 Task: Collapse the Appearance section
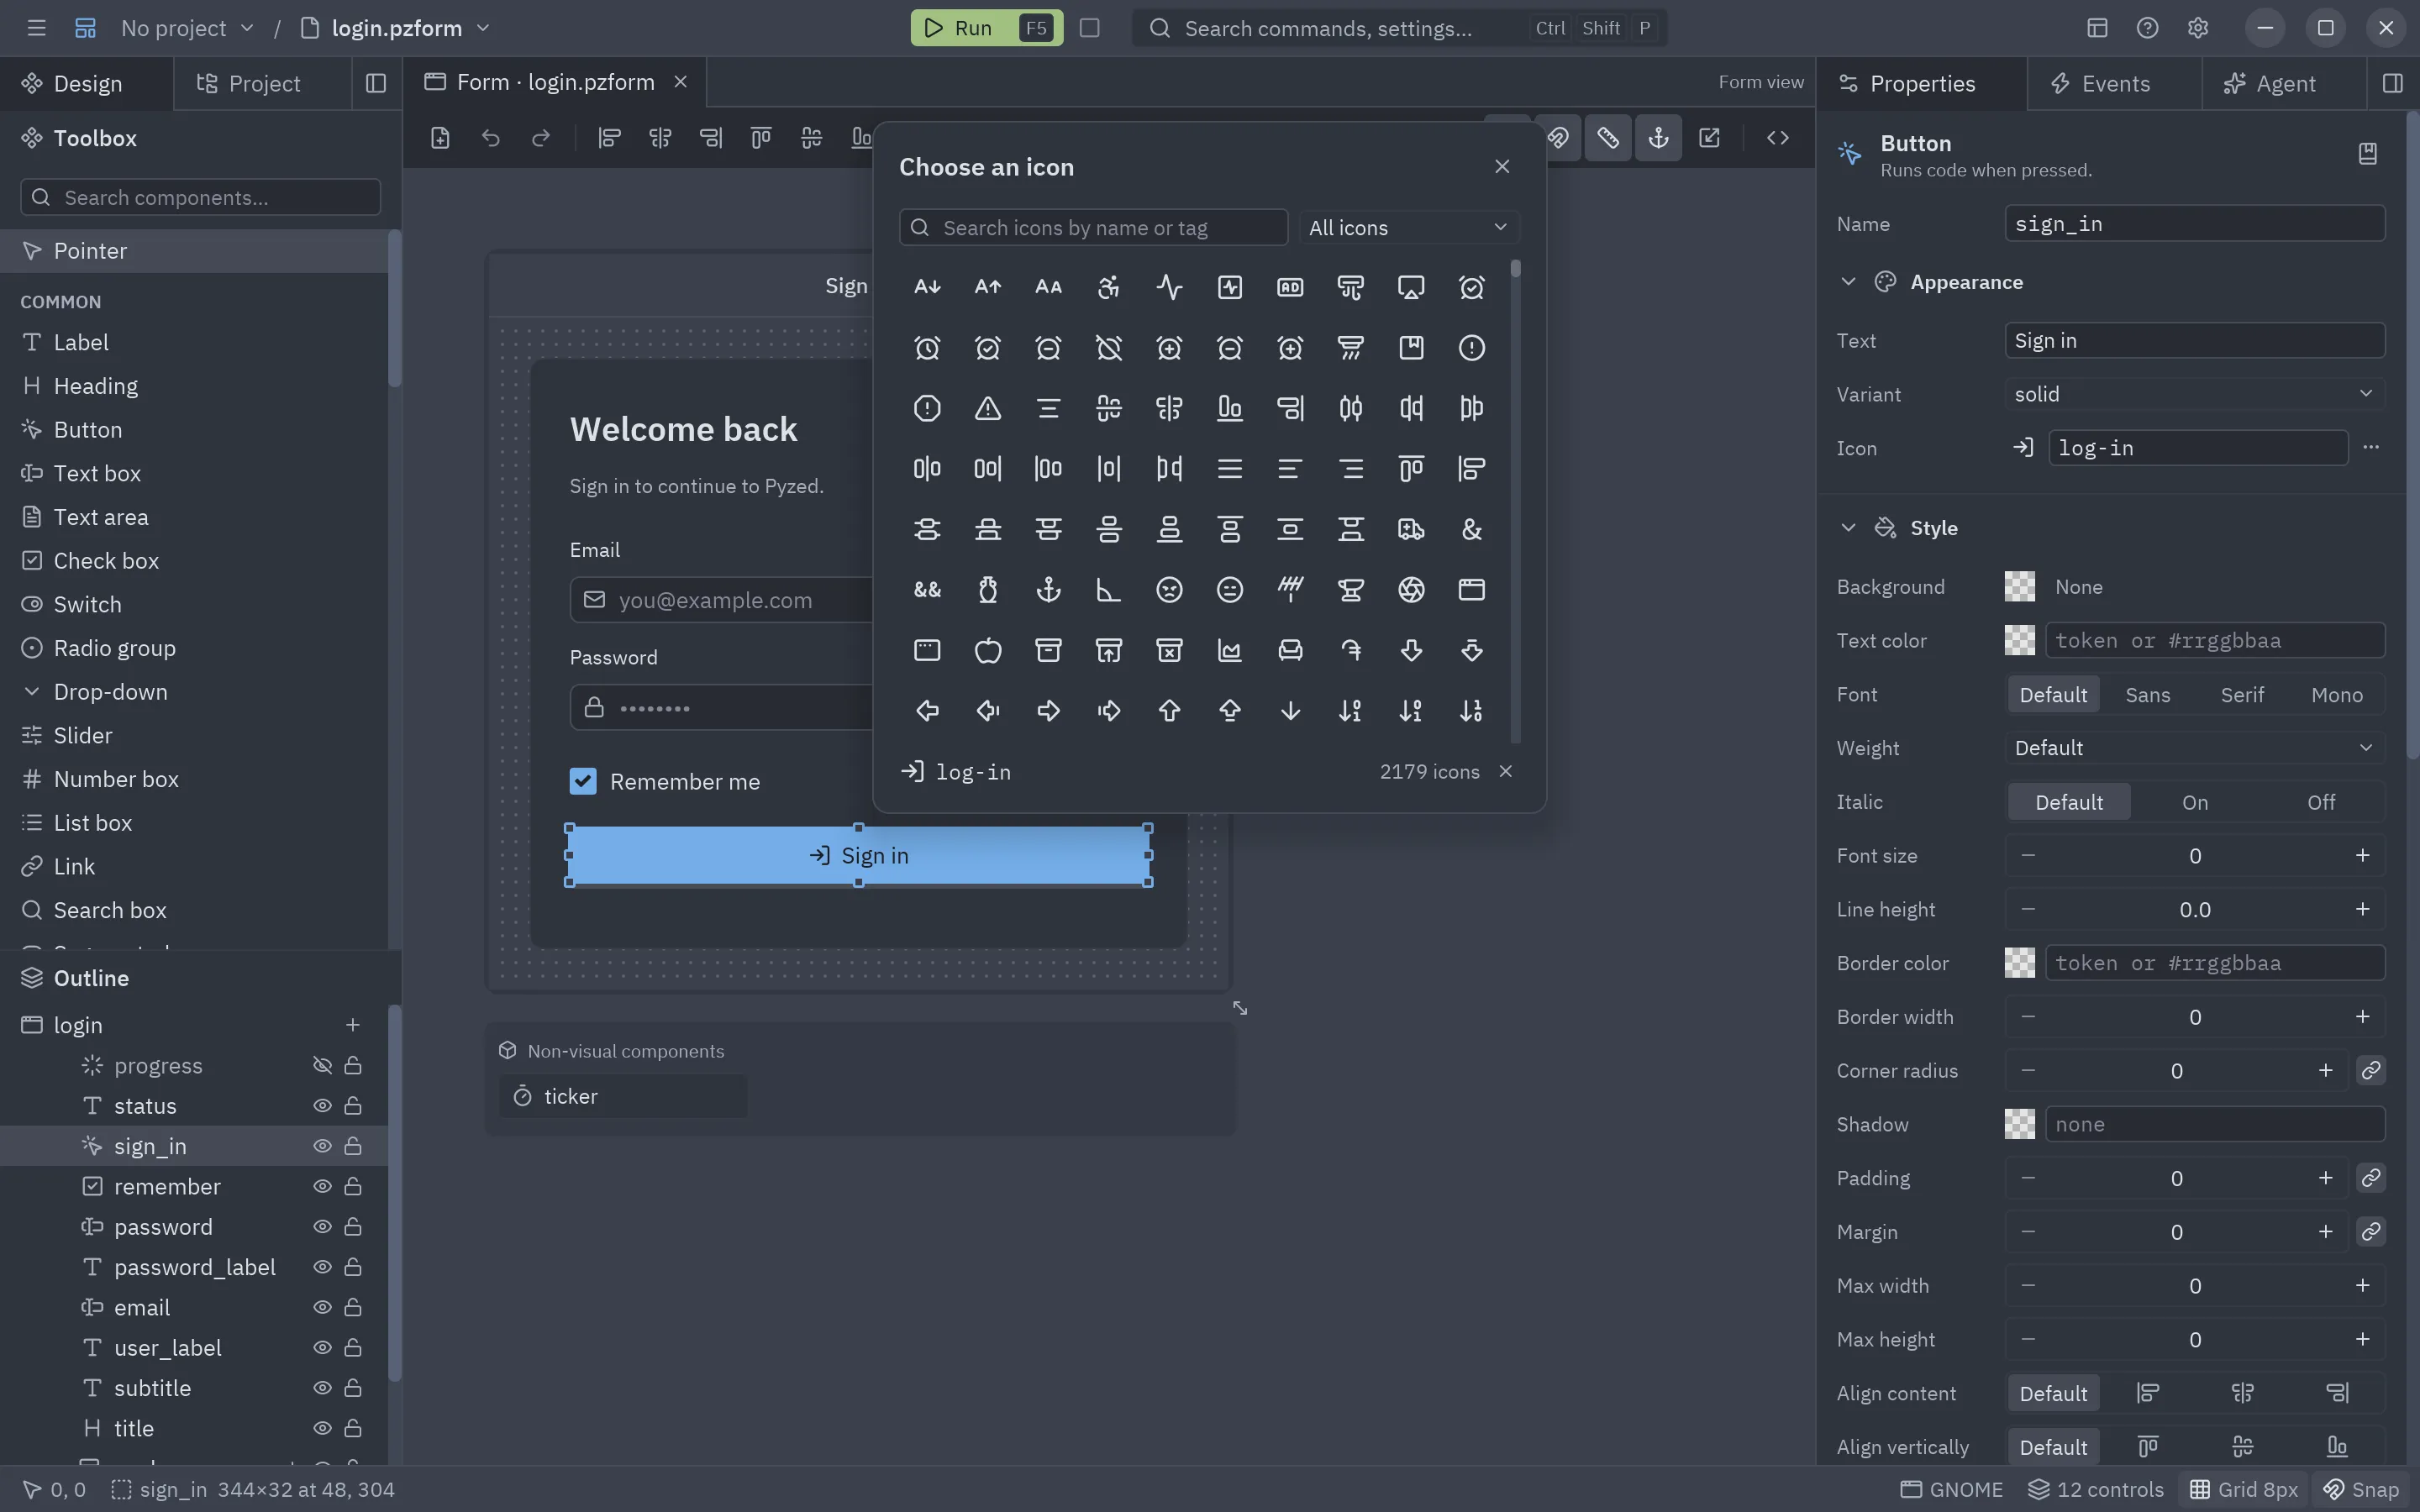(x=1847, y=282)
